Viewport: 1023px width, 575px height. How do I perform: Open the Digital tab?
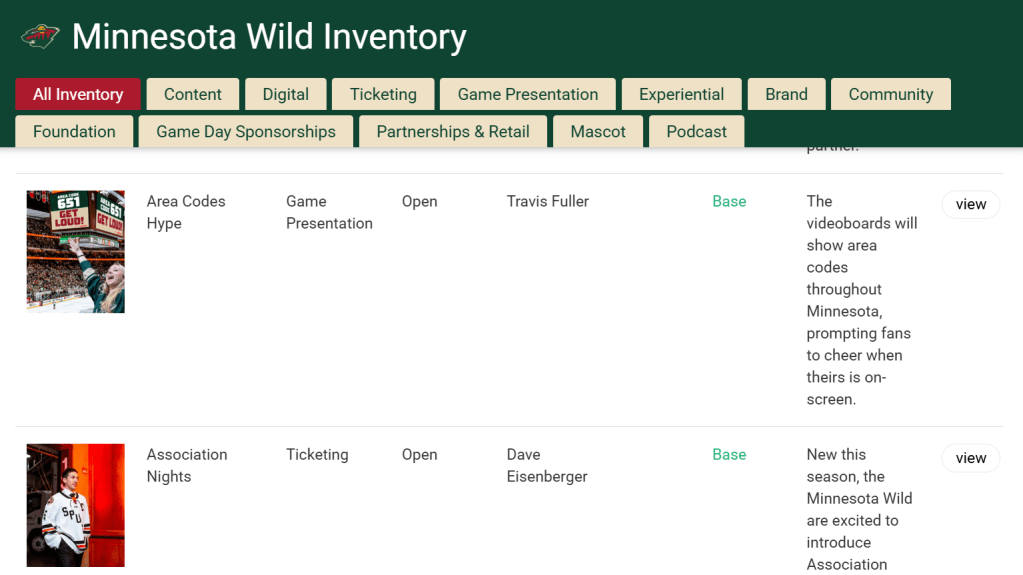tap(285, 94)
